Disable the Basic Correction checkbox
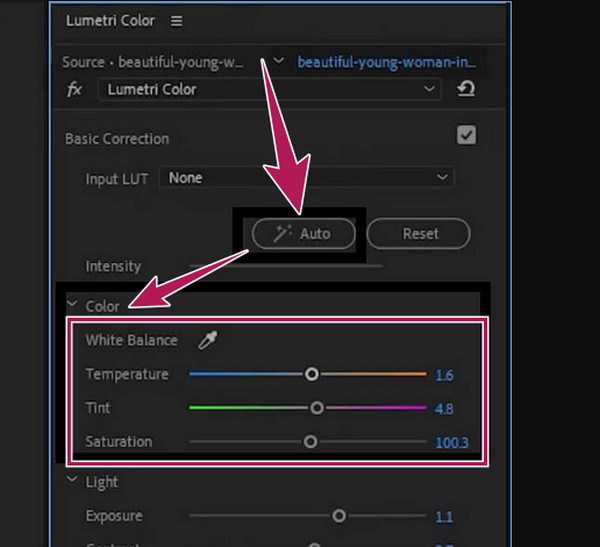 click(x=466, y=135)
